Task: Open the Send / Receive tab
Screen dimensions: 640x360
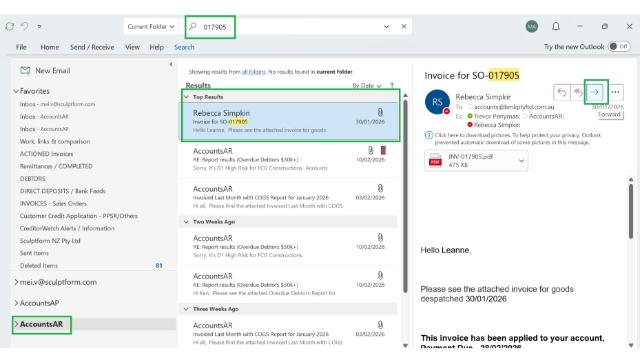Action: tap(92, 47)
